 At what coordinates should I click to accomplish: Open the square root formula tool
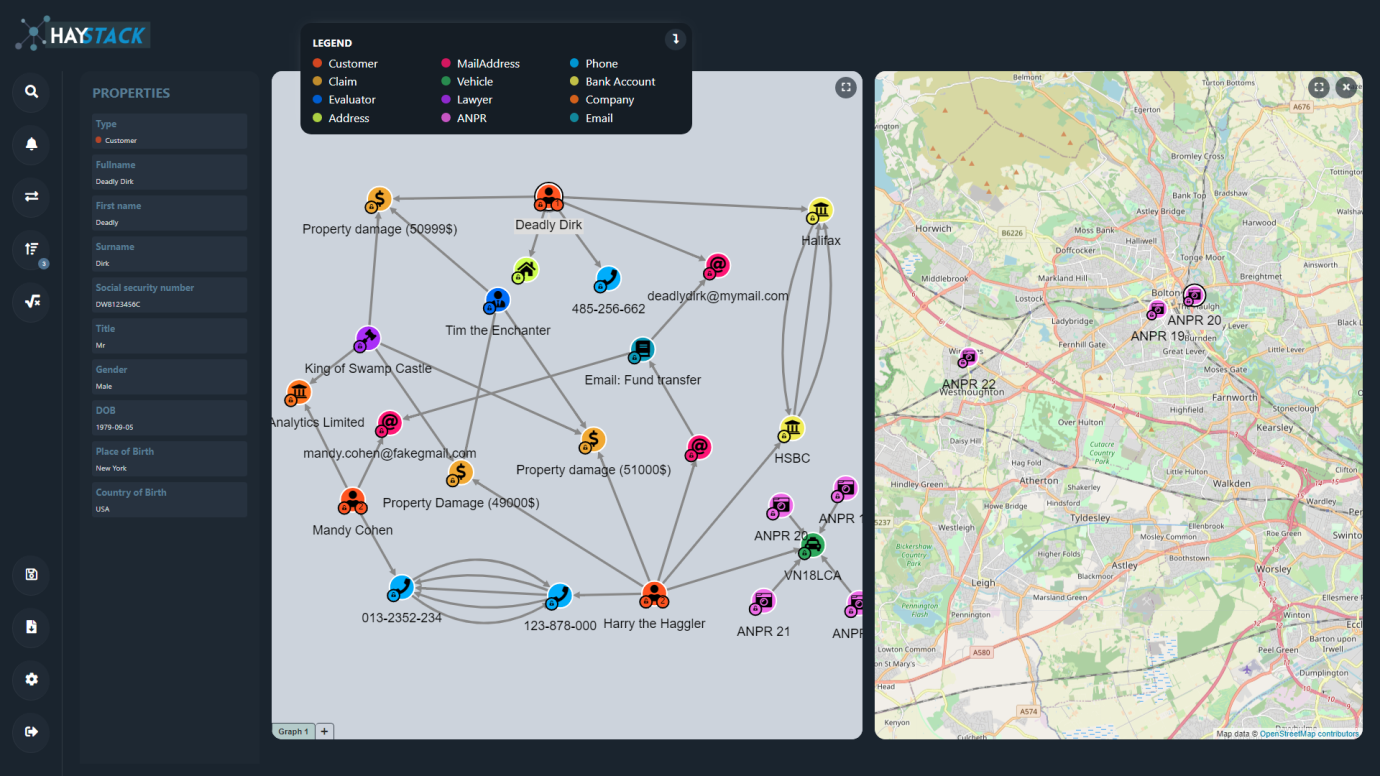[x=31, y=301]
